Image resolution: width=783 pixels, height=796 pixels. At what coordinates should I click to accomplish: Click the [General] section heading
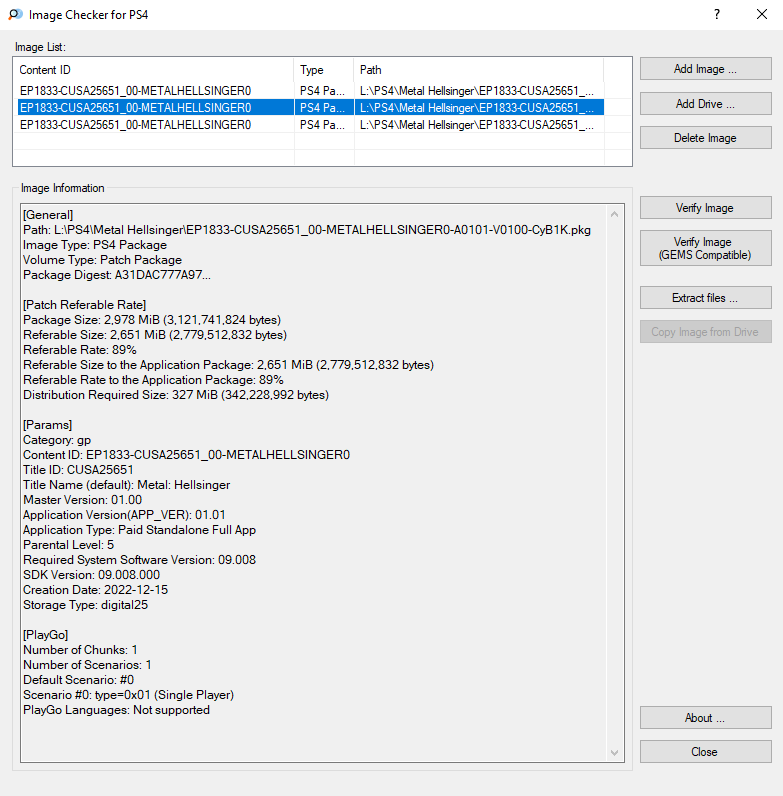click(48, 215)
